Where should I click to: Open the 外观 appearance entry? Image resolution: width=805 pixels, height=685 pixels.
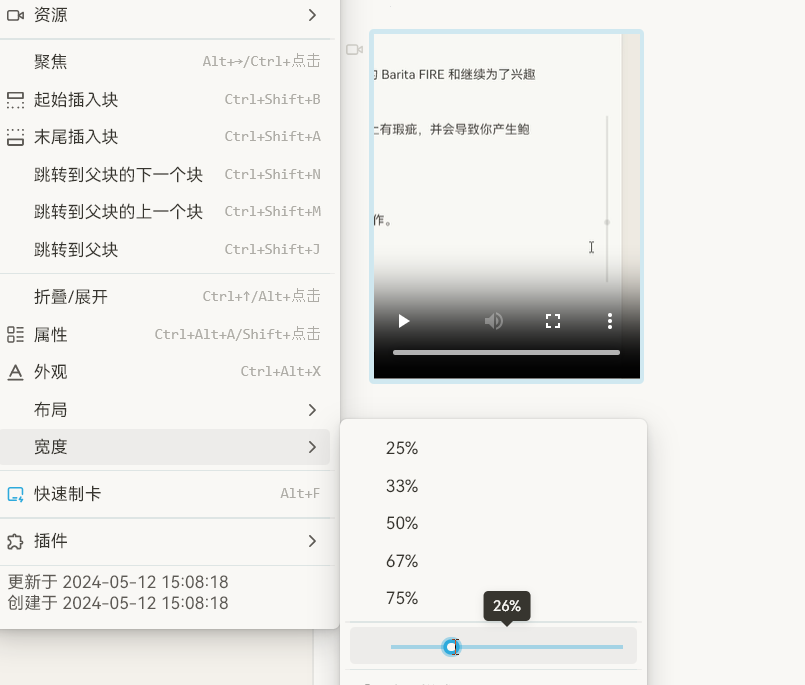pos(164,372)
